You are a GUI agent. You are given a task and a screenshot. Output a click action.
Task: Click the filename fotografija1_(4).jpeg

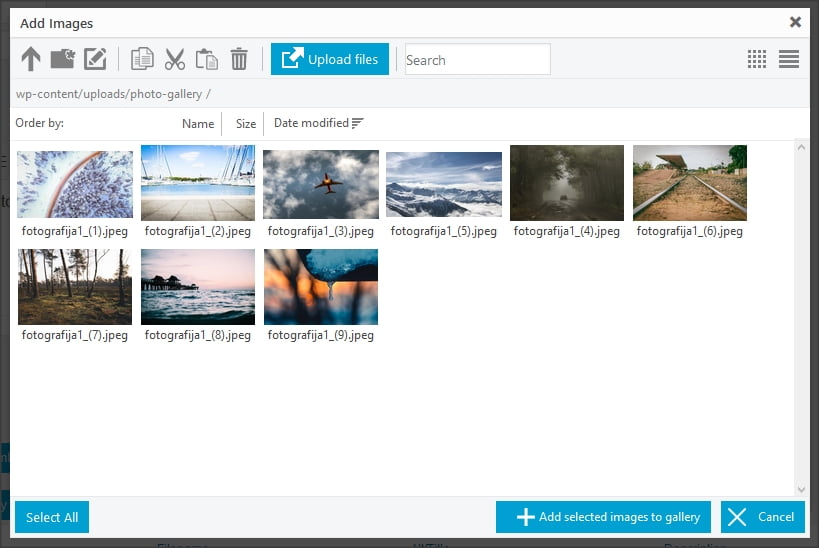pos(567,231)
